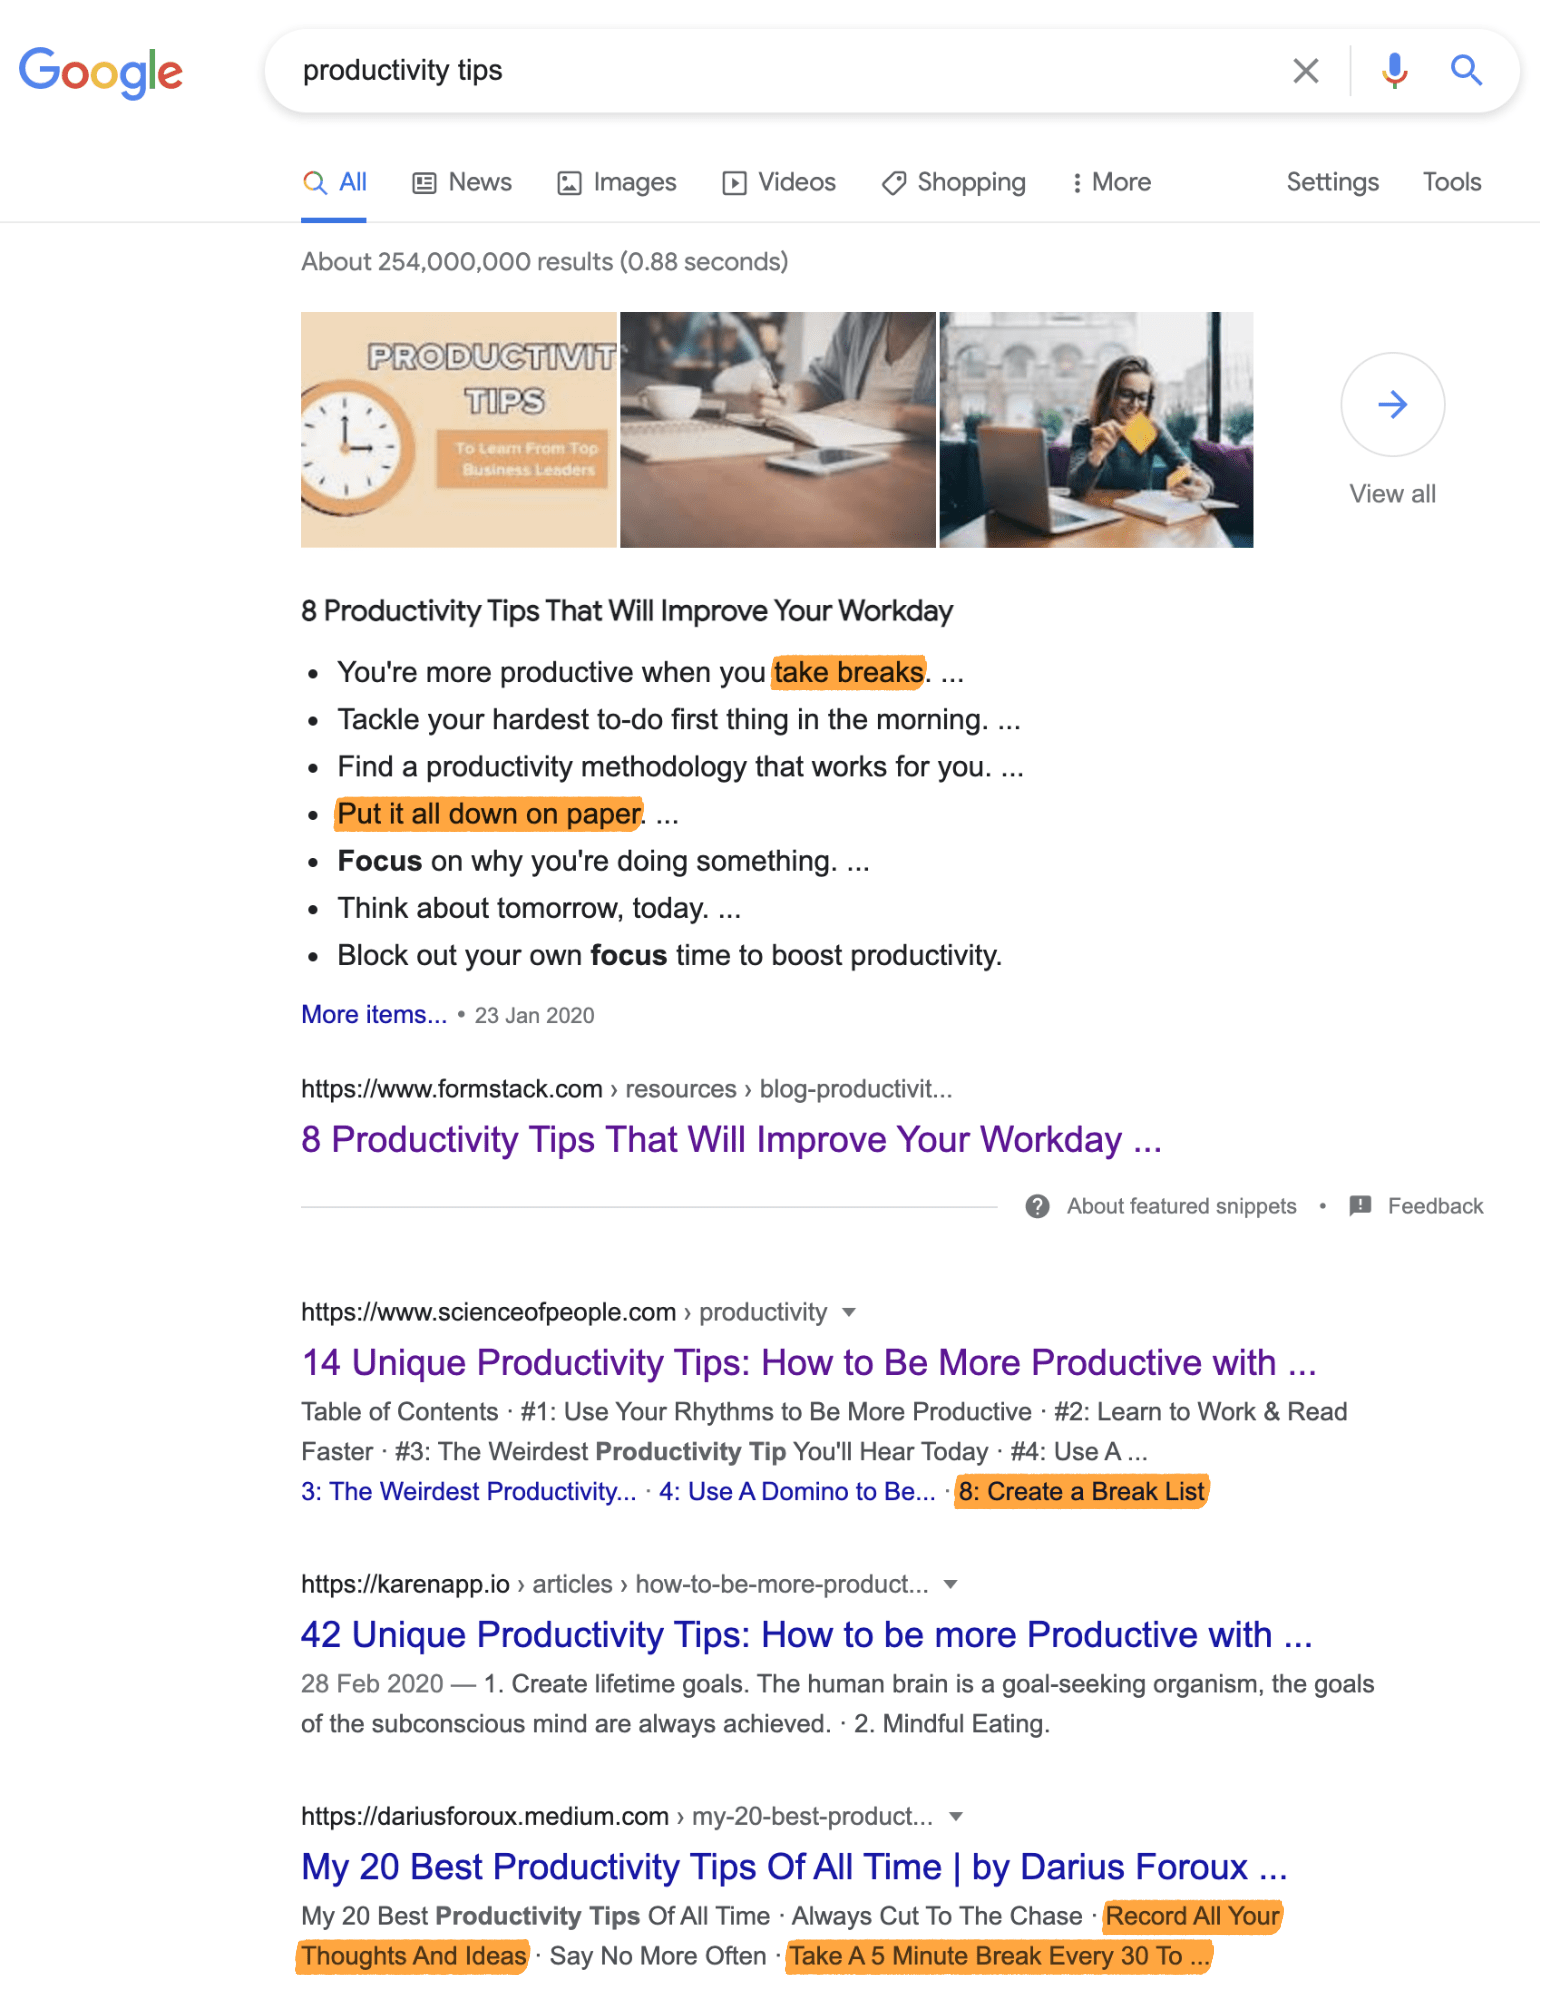Expand karenapp.io result options arrow
The width and height of the screenshot is (1541, 1999).
(x=951, y=1584)
